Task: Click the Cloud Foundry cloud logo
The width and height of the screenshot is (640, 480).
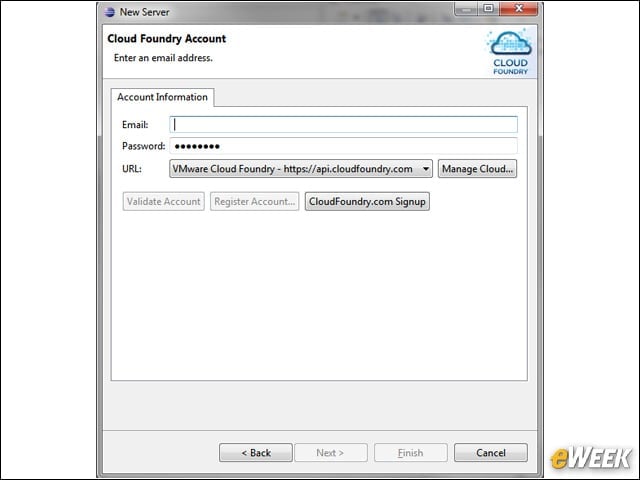Action: point(510,52)
